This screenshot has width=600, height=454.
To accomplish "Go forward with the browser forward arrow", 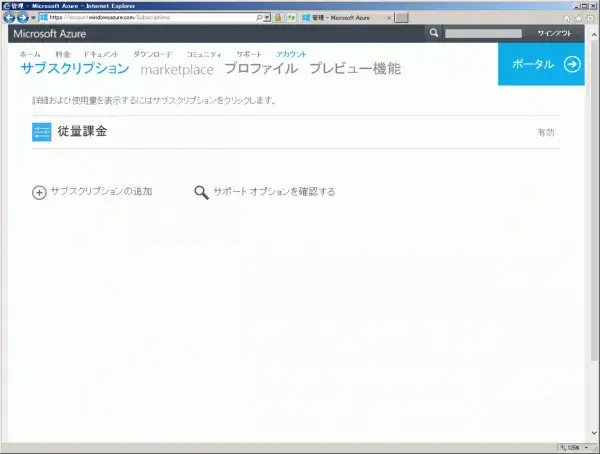I will [23, 18].
